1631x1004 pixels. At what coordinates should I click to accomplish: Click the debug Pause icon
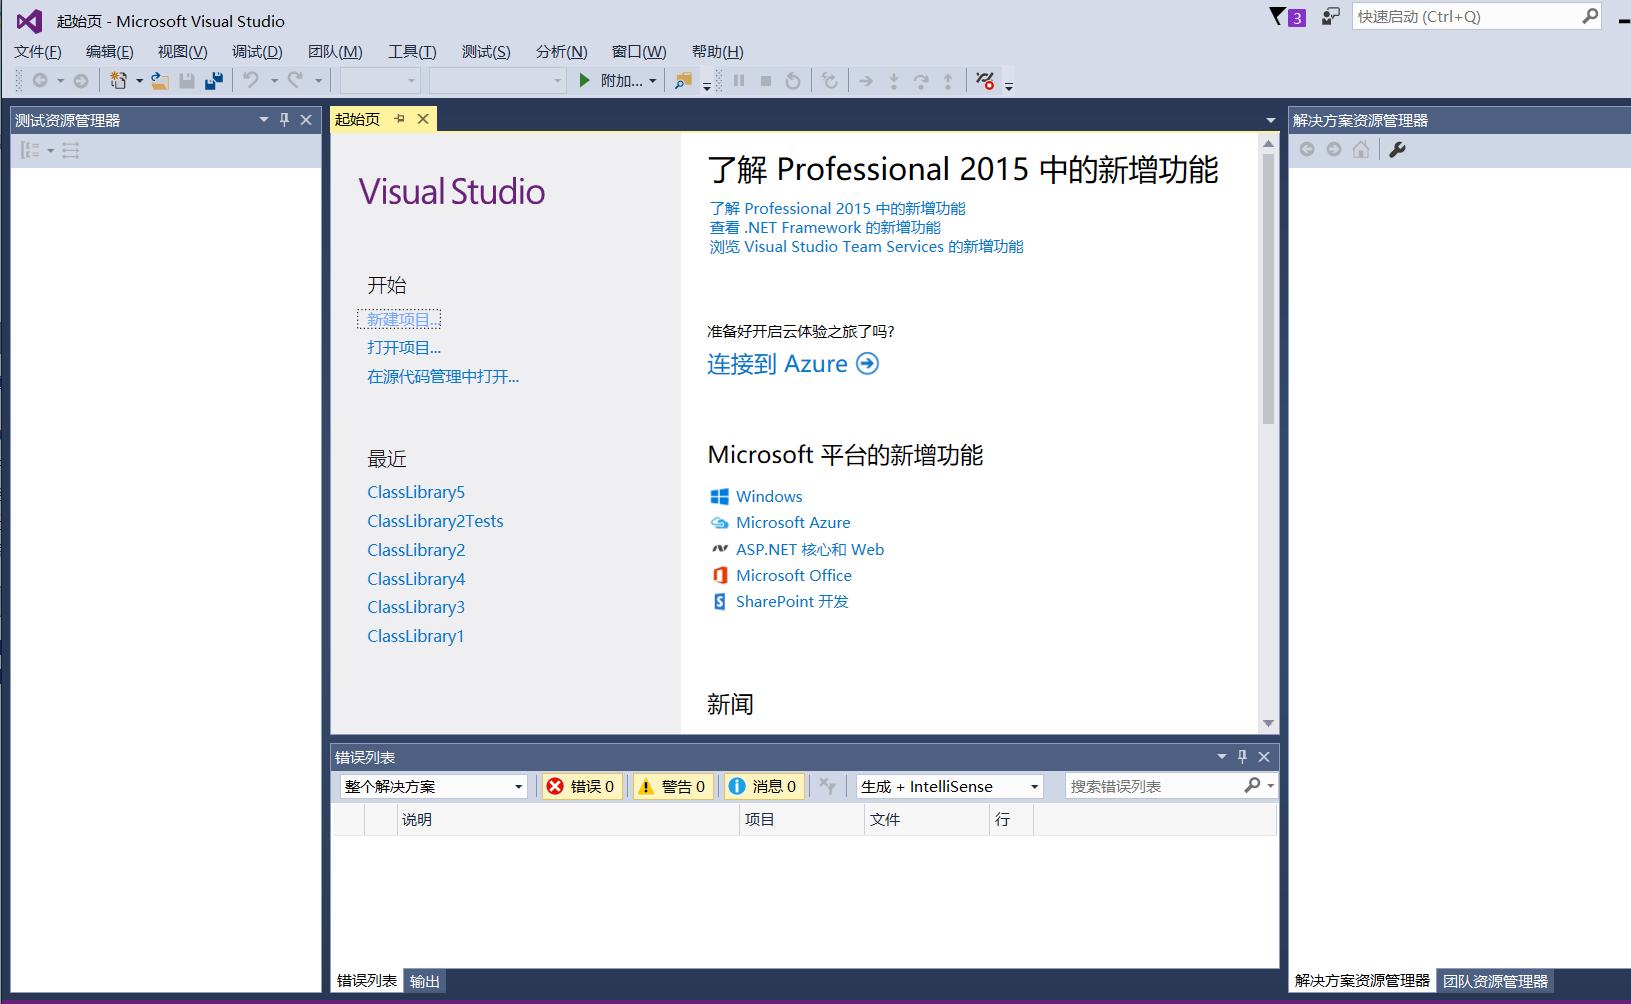pyautogui.click(x=739, y=81)
